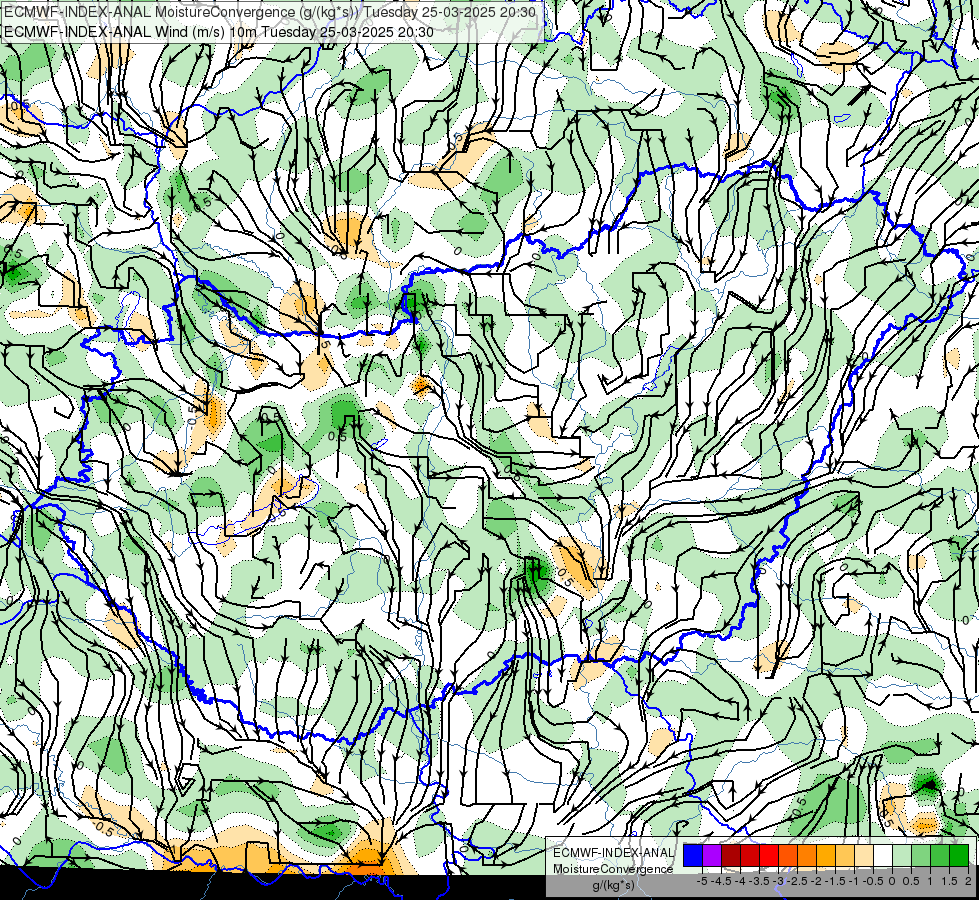Pick the bright red swatch between -3.5 and -3

(769, 856)
